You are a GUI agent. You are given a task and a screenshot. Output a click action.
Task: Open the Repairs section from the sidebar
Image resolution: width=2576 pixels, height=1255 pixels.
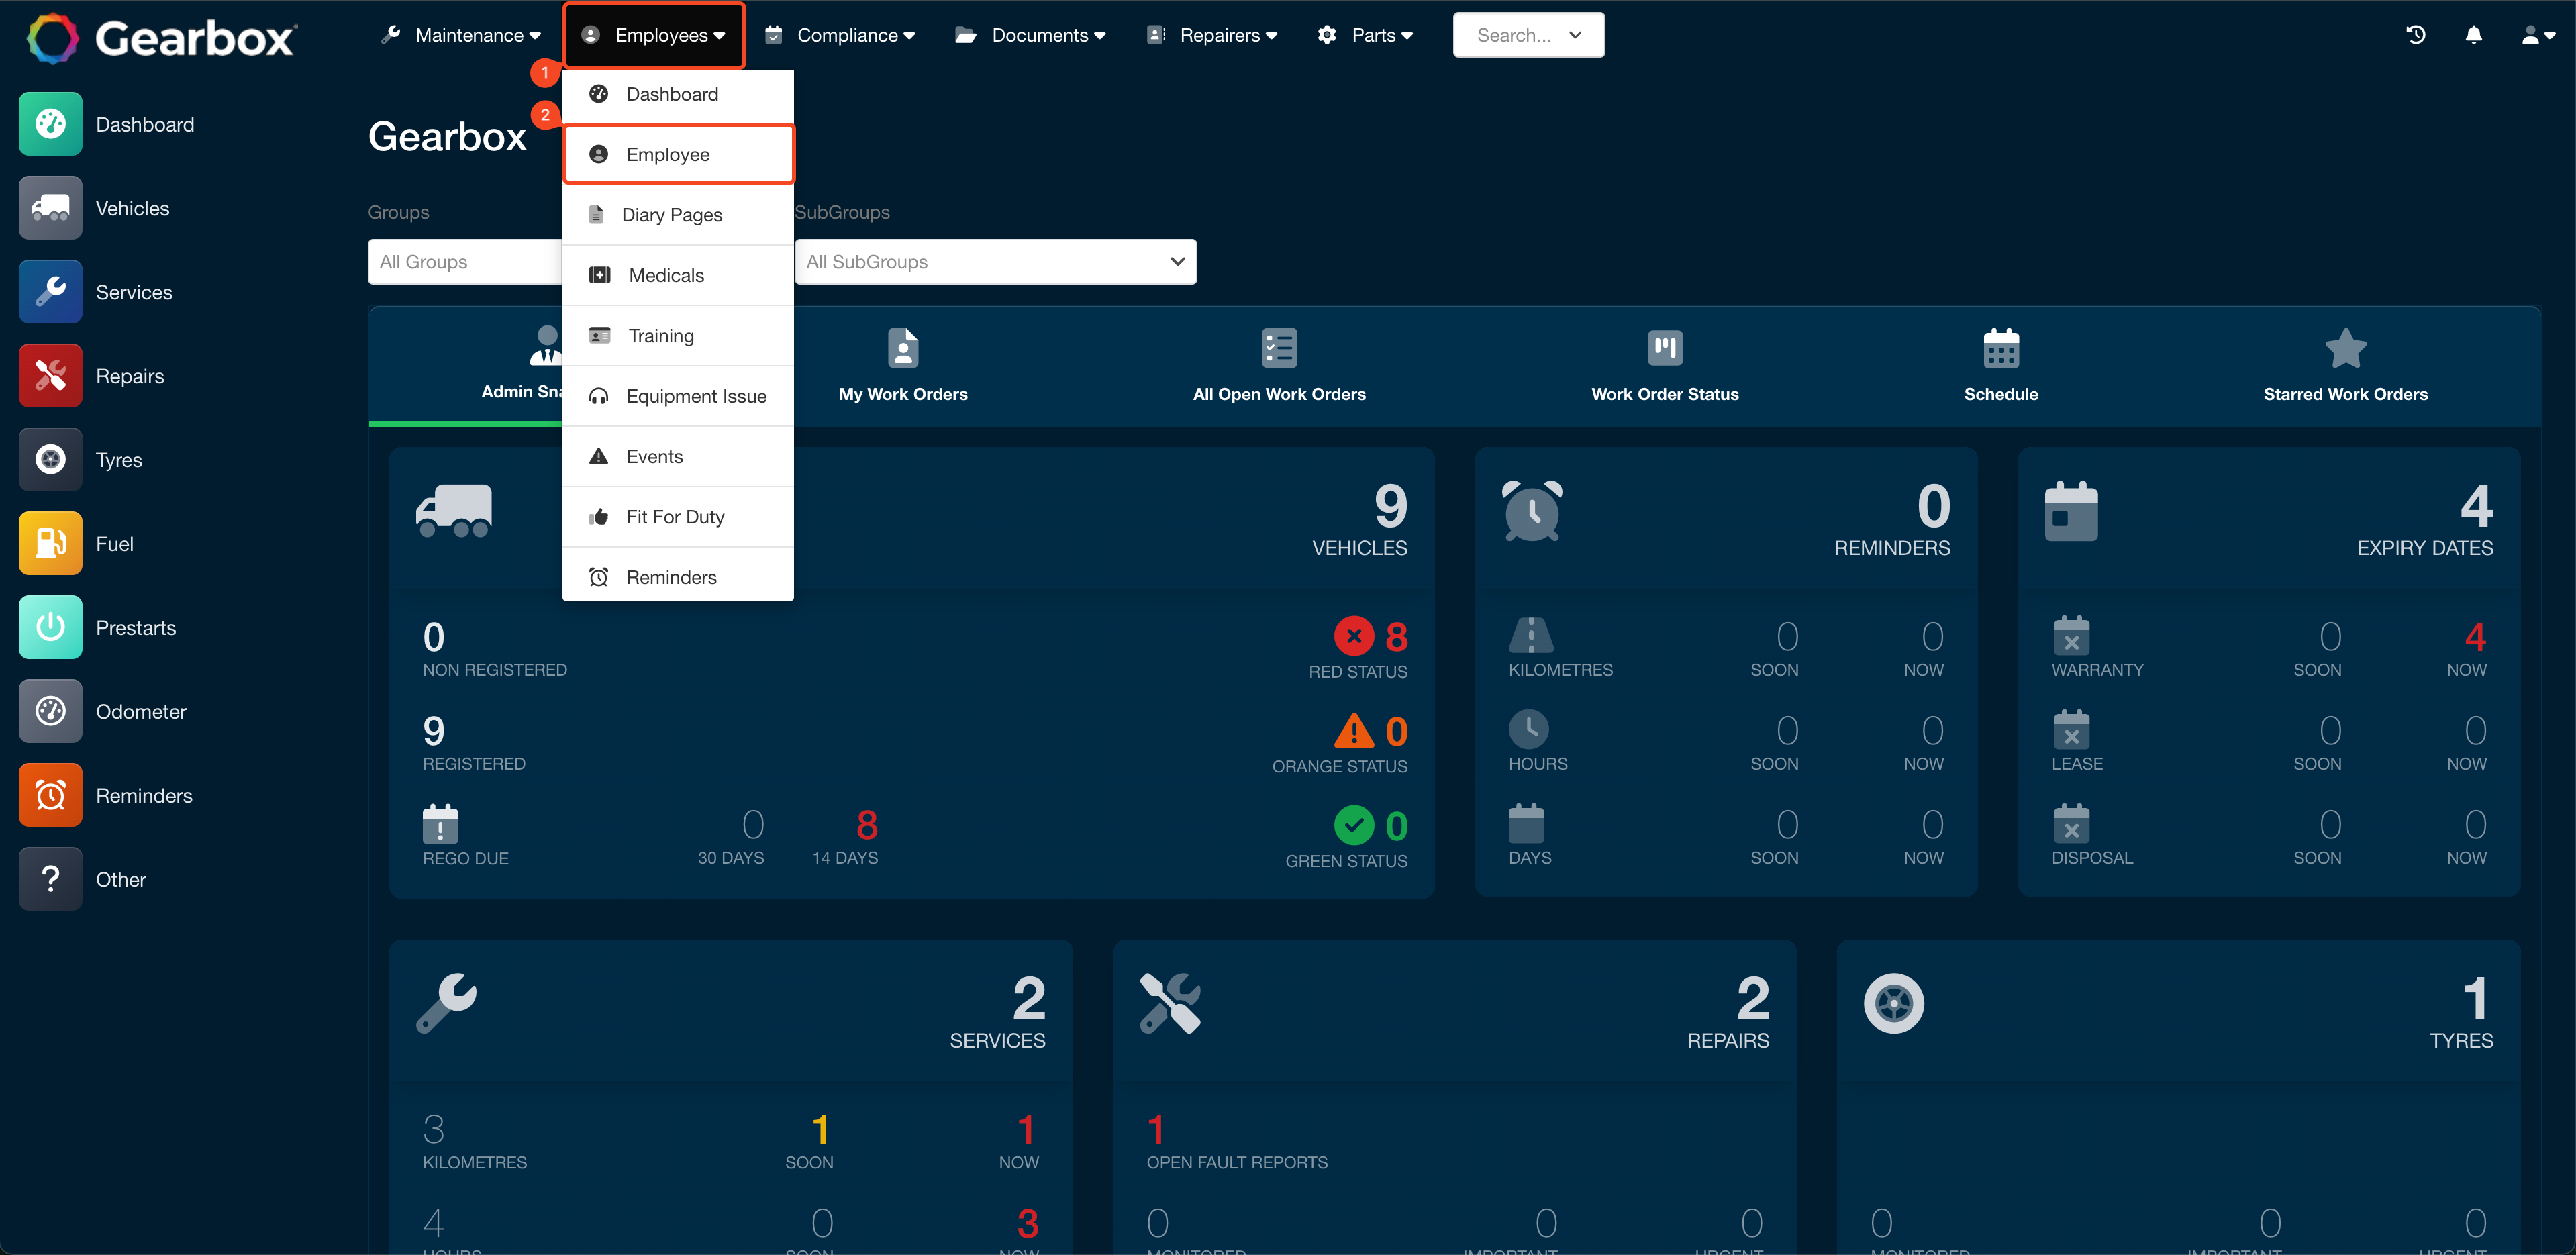(50, 375)
